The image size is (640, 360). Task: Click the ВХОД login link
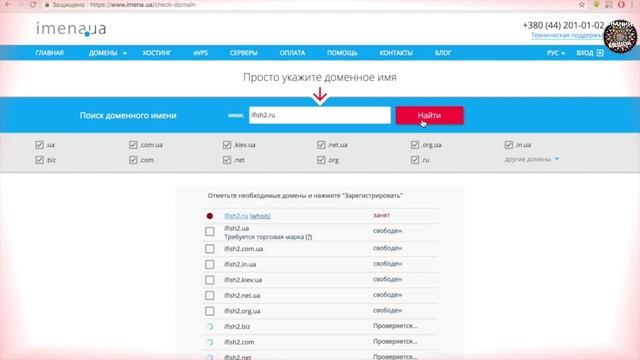585,53
